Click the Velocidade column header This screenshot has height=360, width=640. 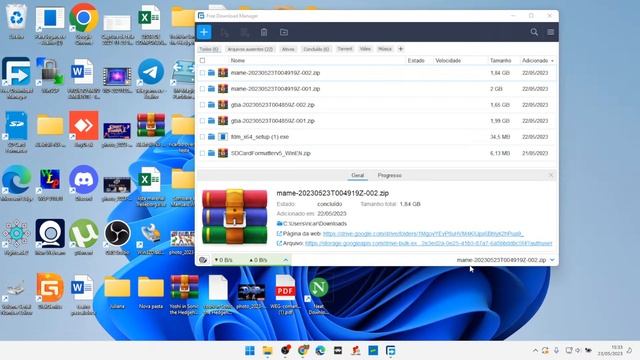tap(448, 60)
